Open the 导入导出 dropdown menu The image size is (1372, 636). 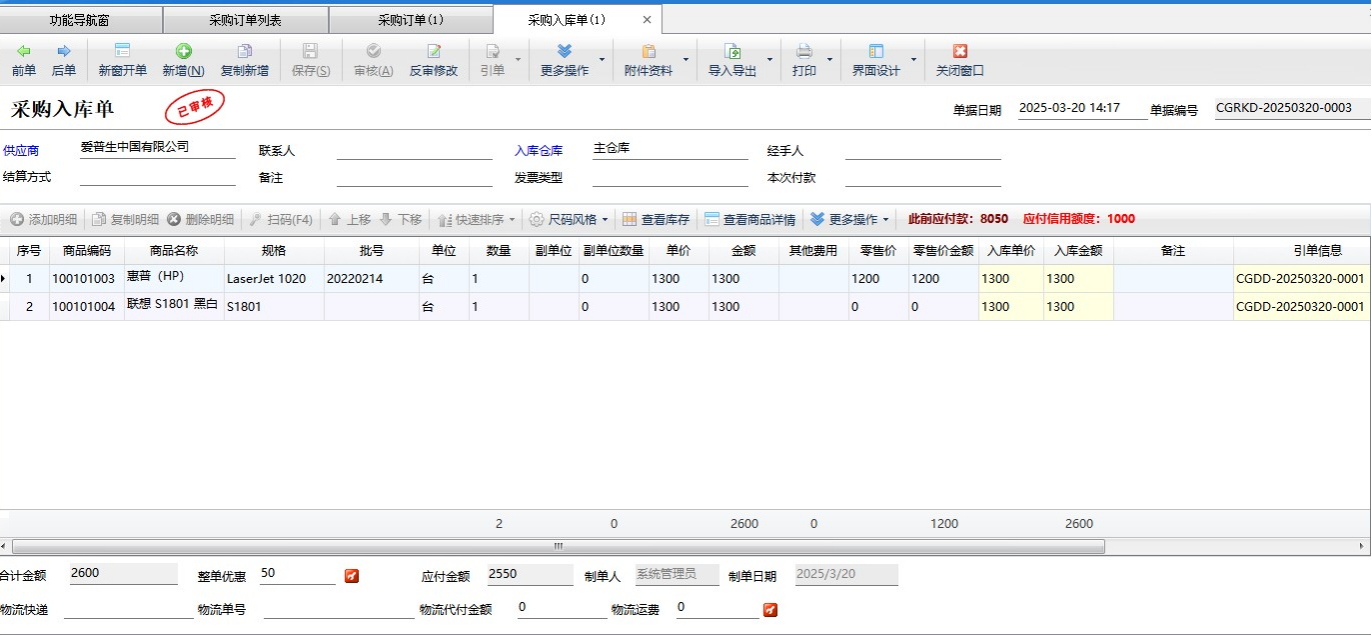769,60
